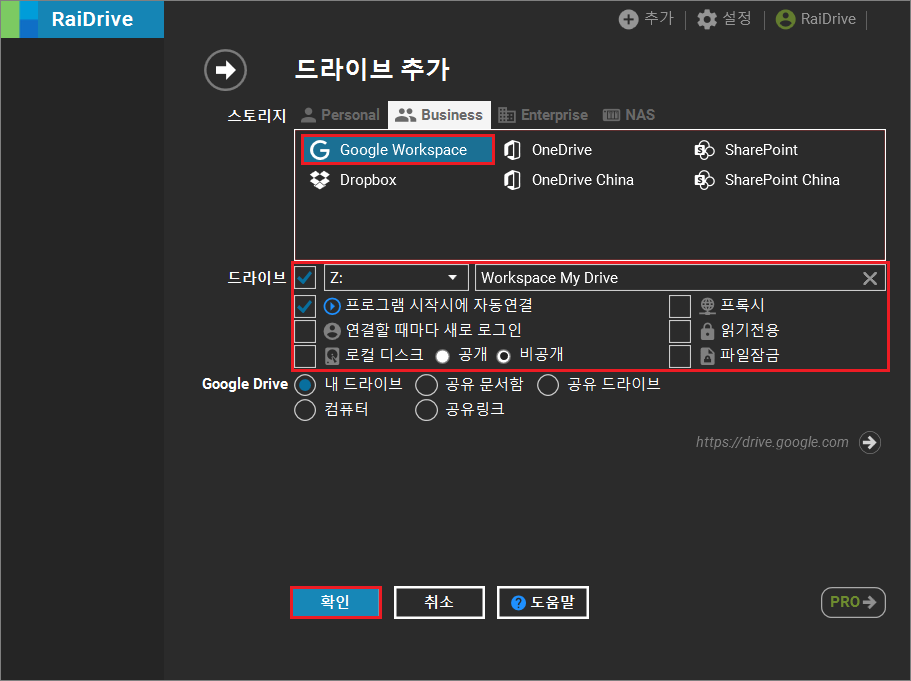The height and width of the screenshot is (681, 911).
Task: Click the re-login user icon
Action: click(x=332, y=331)
